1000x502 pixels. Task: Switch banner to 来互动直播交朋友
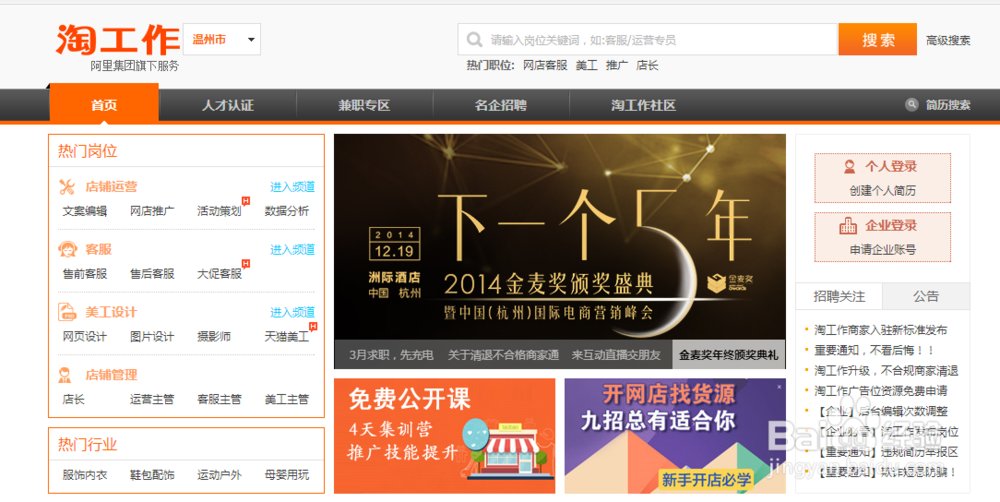coord(616,355)
